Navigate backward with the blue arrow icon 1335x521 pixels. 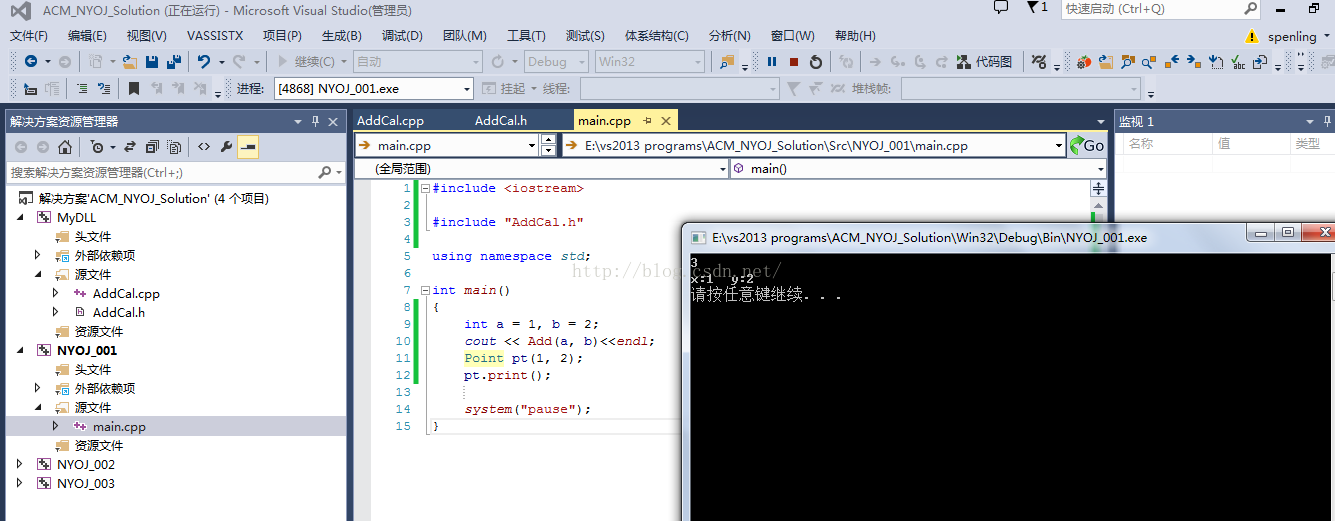click(x=31, y=62)
